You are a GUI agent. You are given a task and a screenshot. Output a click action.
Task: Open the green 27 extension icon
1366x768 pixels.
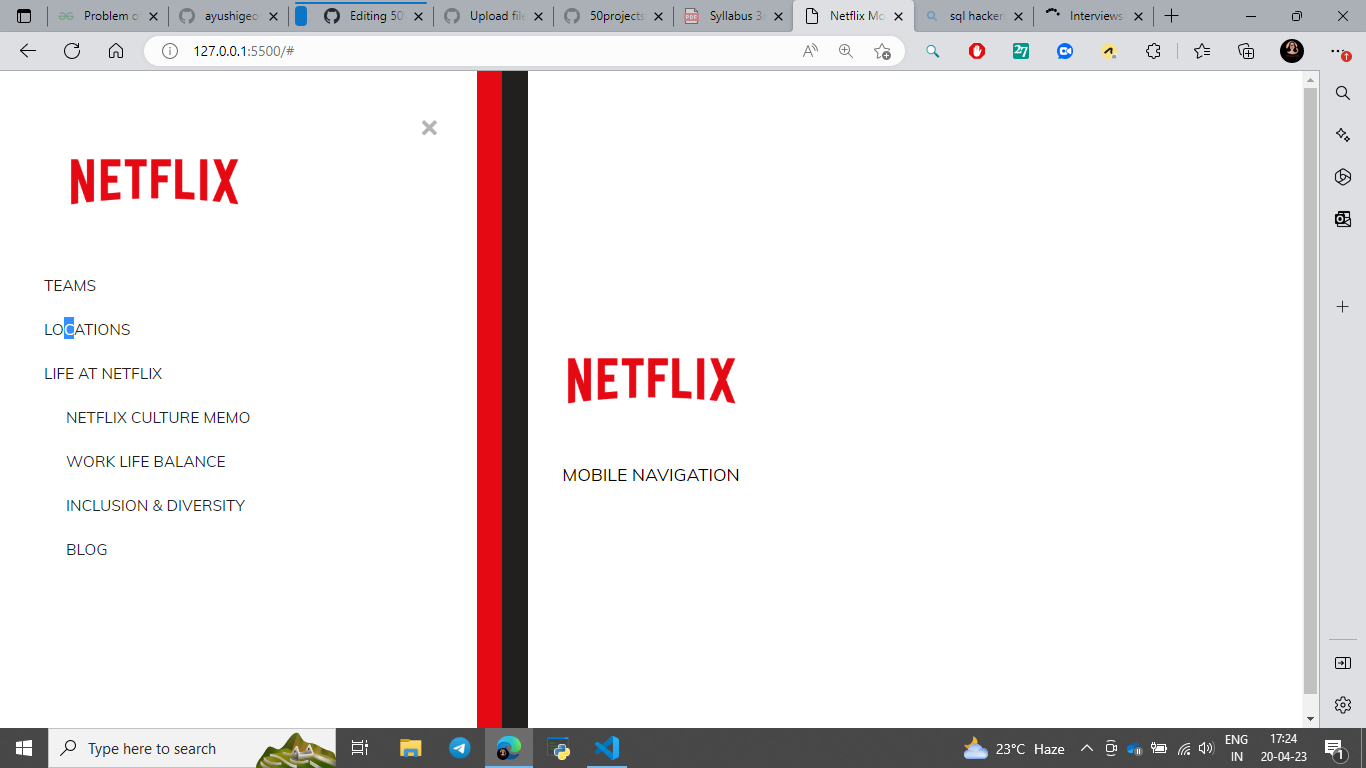[1021, 51]
